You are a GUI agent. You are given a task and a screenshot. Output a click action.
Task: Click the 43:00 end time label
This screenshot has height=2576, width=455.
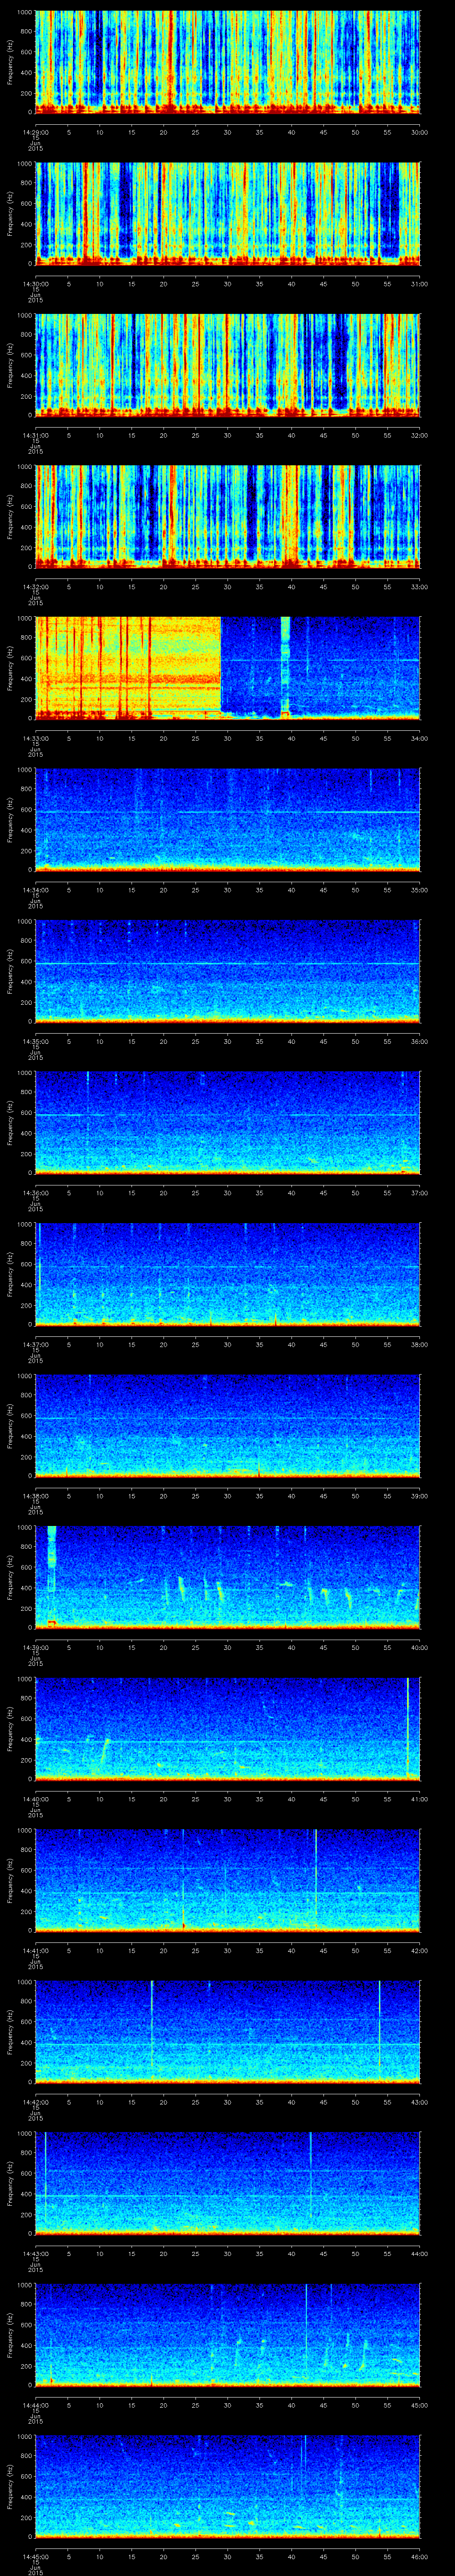tap(420, 2102)
